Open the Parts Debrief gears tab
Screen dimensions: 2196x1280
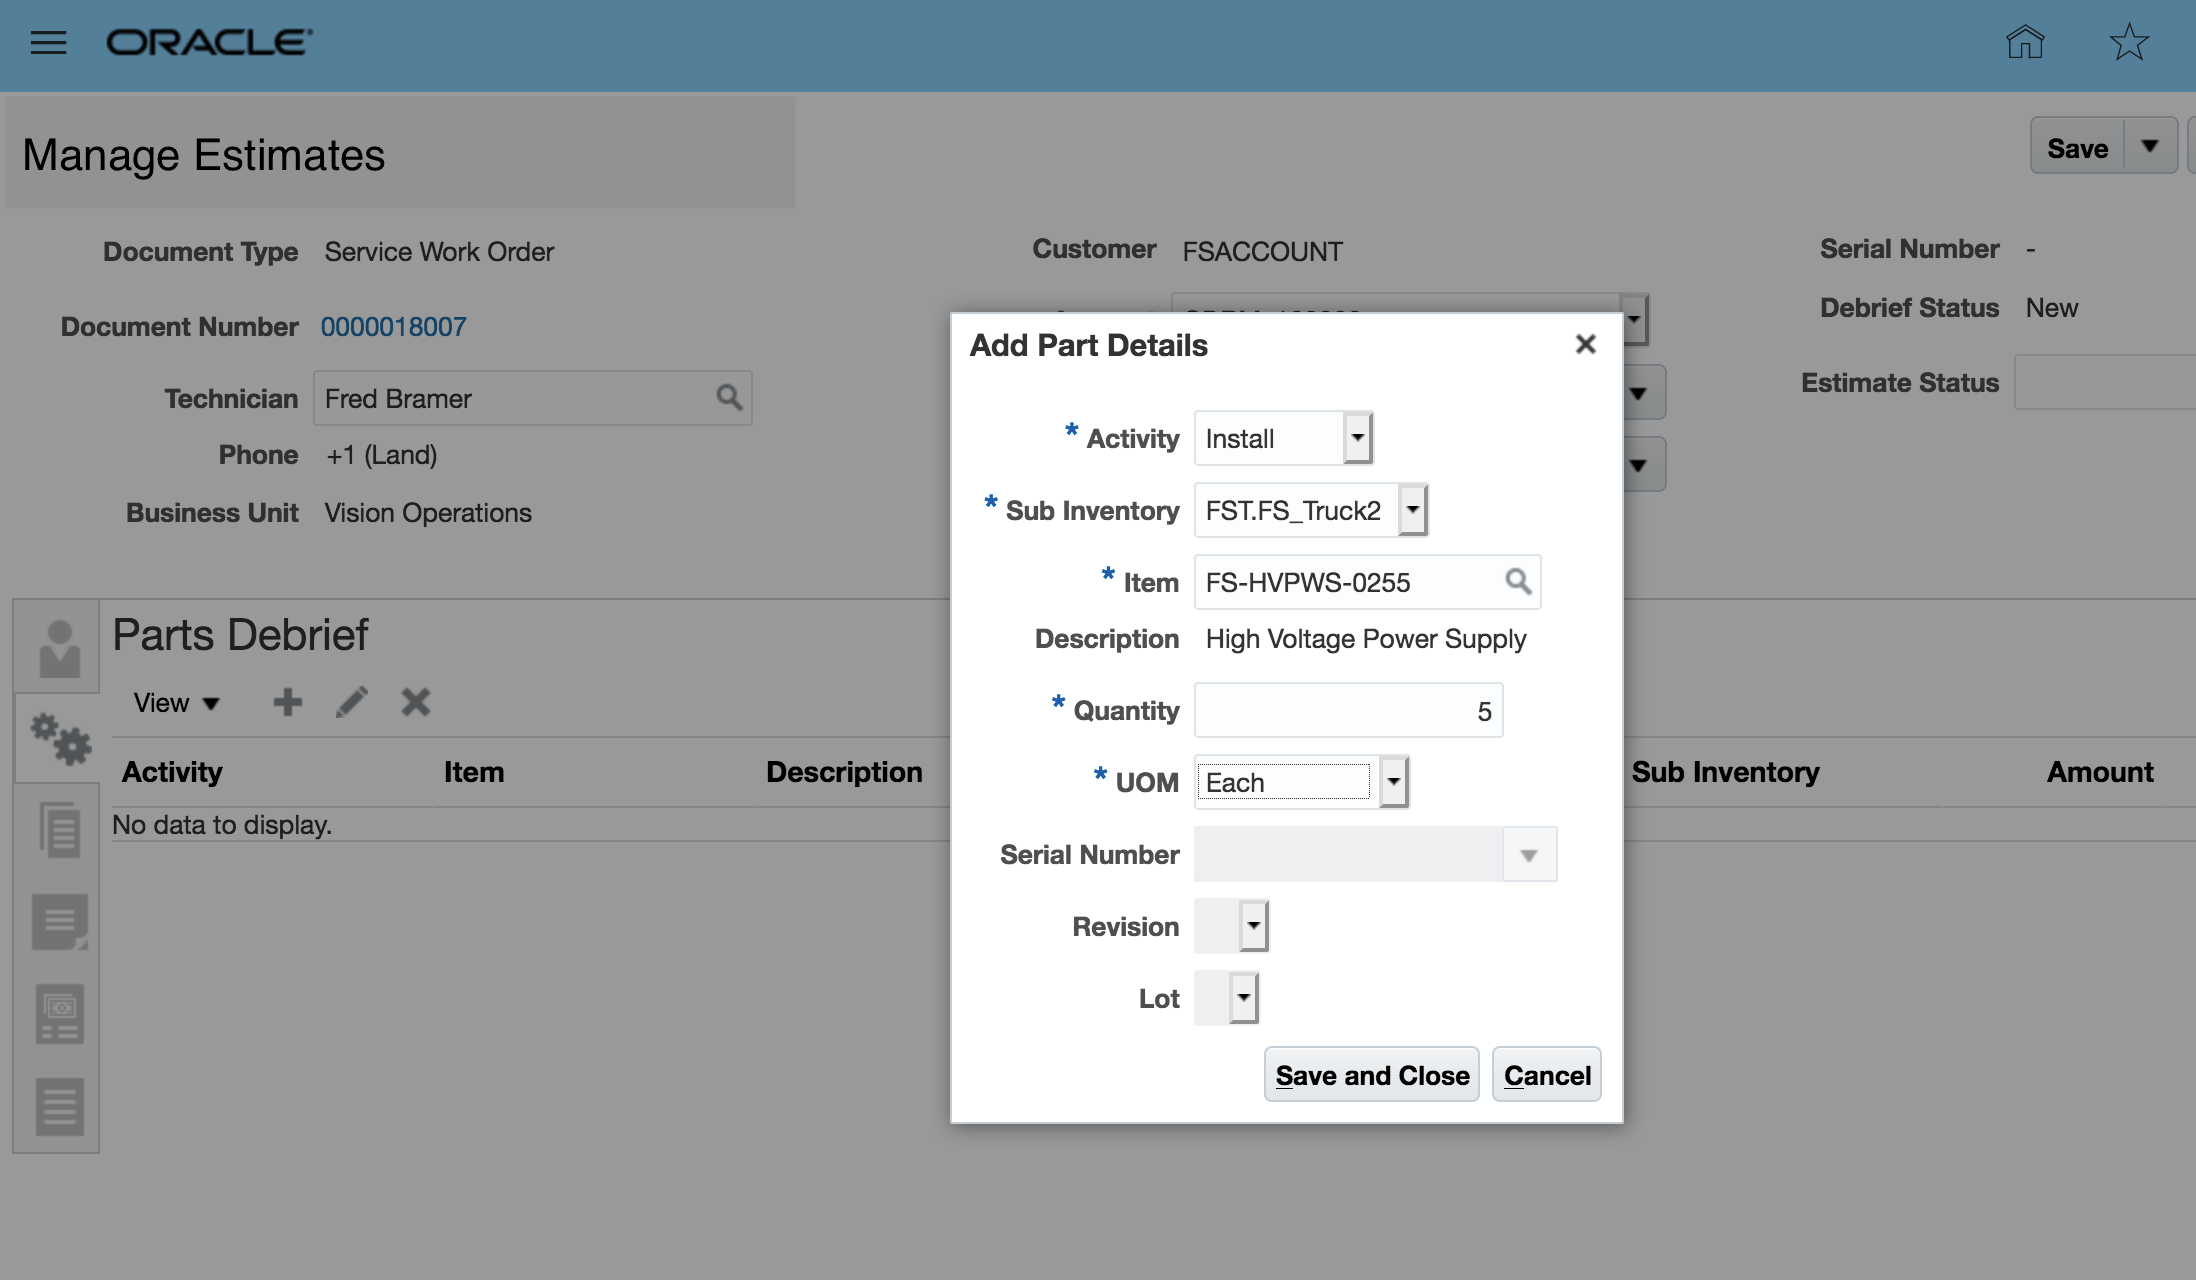coord(59,739)
